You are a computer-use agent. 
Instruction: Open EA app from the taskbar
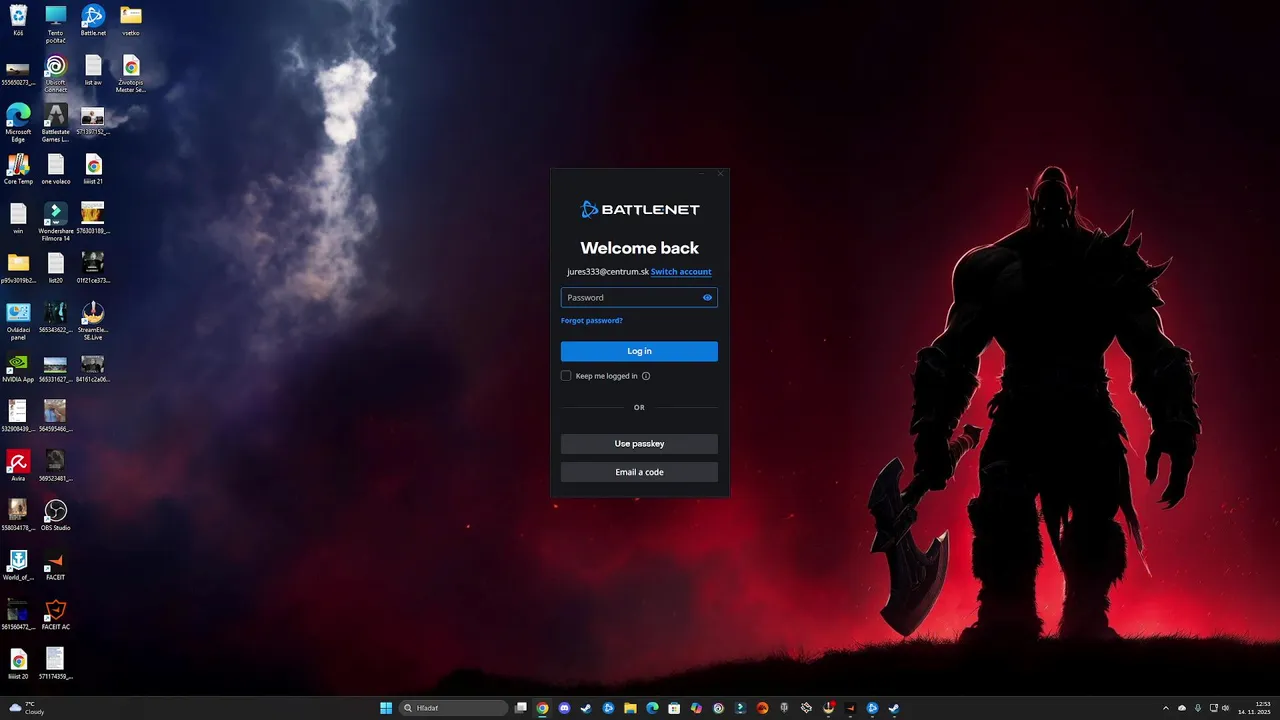pyautogui.click(x=762, y=708)
